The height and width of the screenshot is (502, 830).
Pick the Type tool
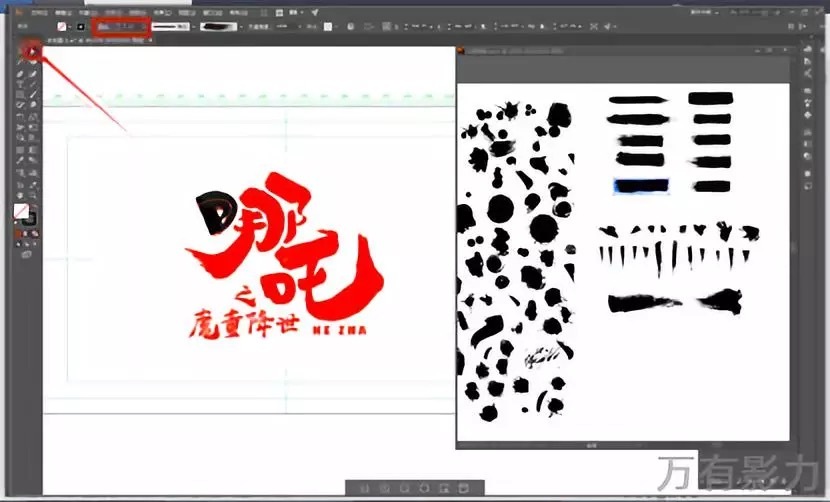[21, 84]
